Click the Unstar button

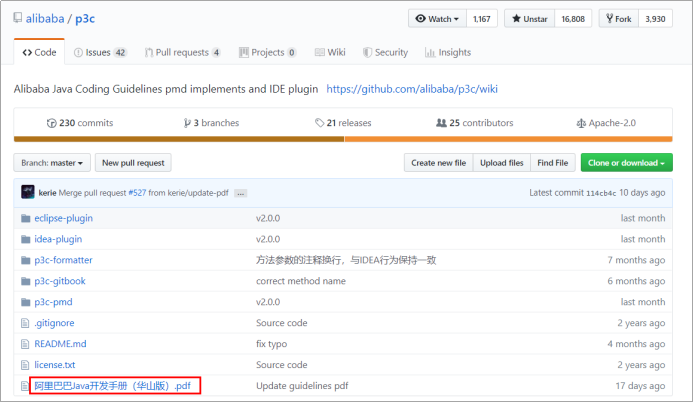(x=529, y=19)
